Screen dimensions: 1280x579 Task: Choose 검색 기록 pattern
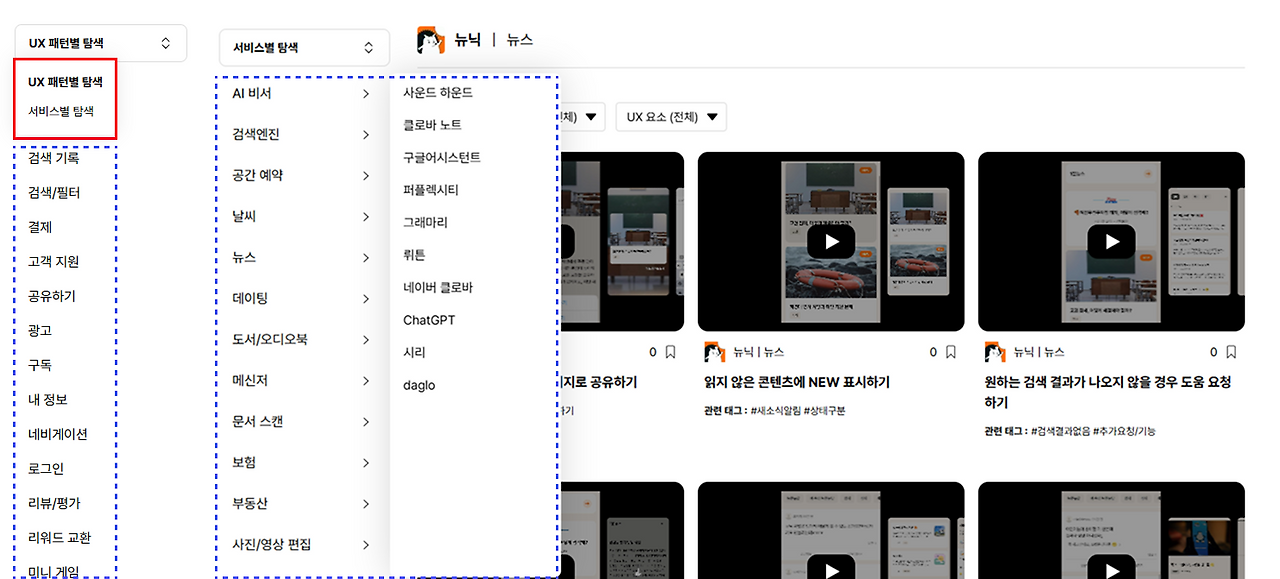click(x=54, y=158)
